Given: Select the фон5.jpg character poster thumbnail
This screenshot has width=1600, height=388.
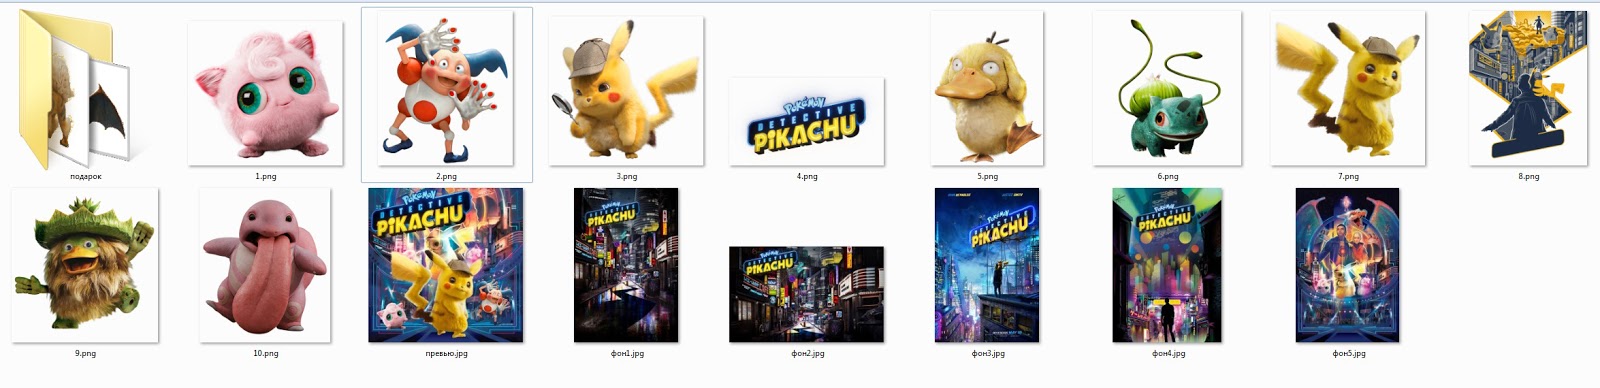Looking at the screenshot, I should (1348, 265).
